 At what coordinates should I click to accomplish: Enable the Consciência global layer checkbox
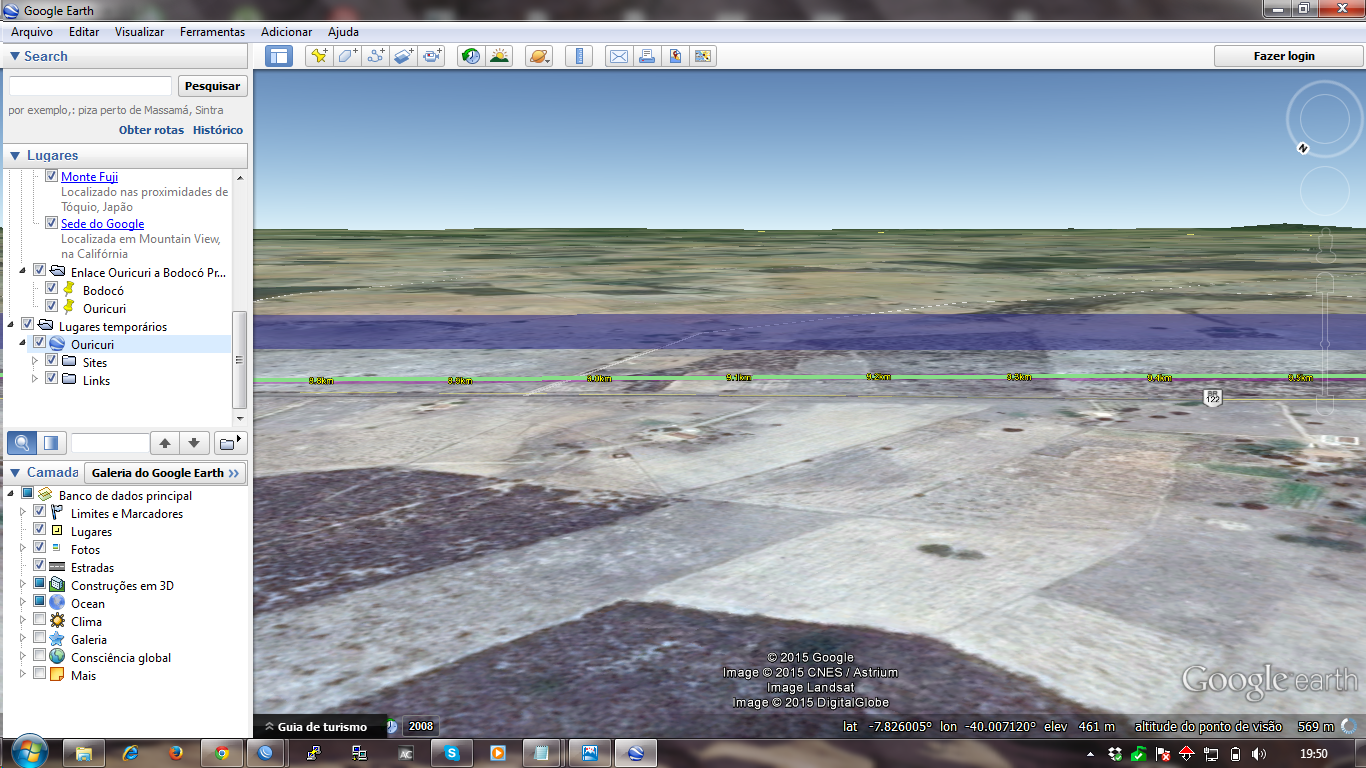40,656
